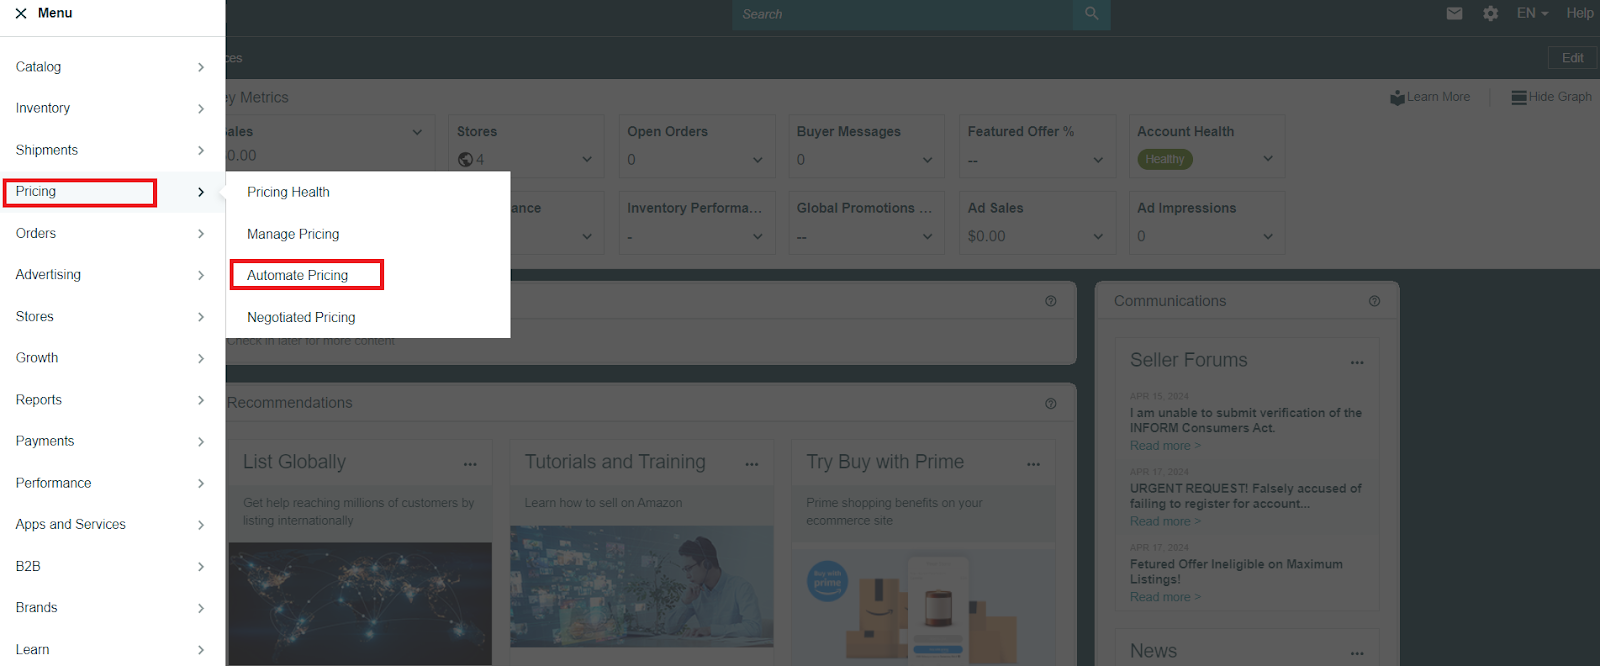The image size is (1600, 666).
Task: Expand the Reports menu chevron
Action: pos(201,400)
